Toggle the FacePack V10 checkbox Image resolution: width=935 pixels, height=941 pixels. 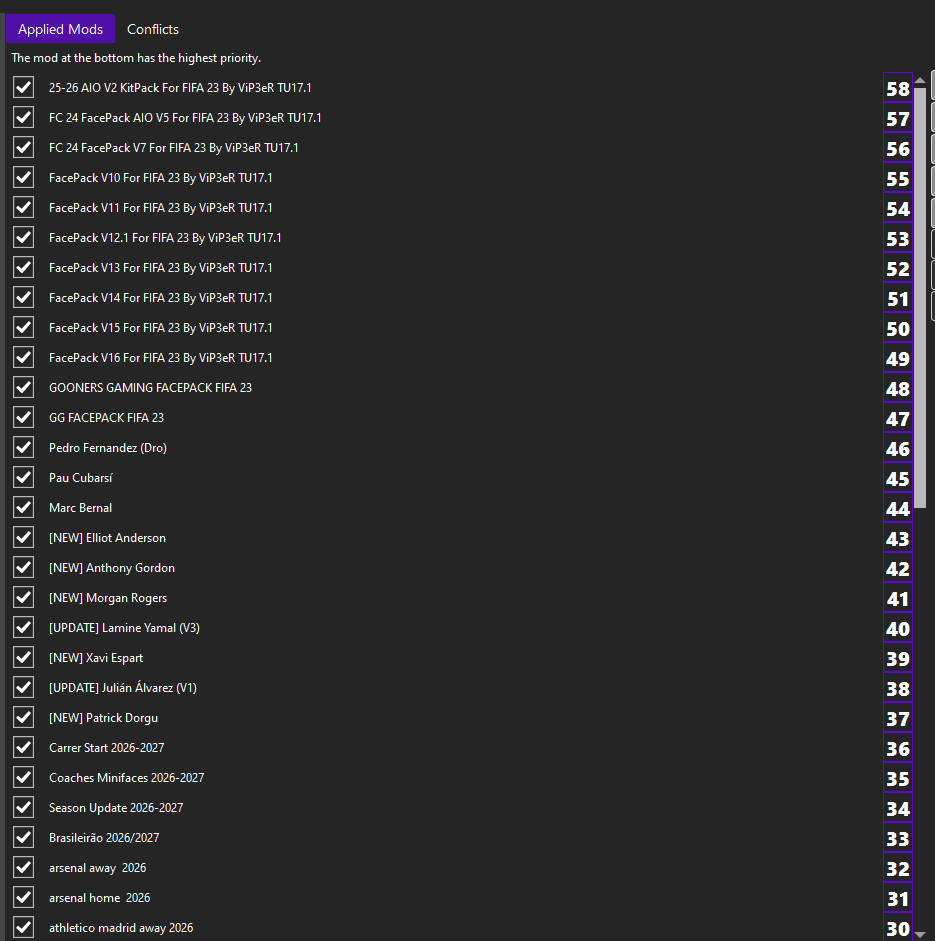tap(23, 177)
